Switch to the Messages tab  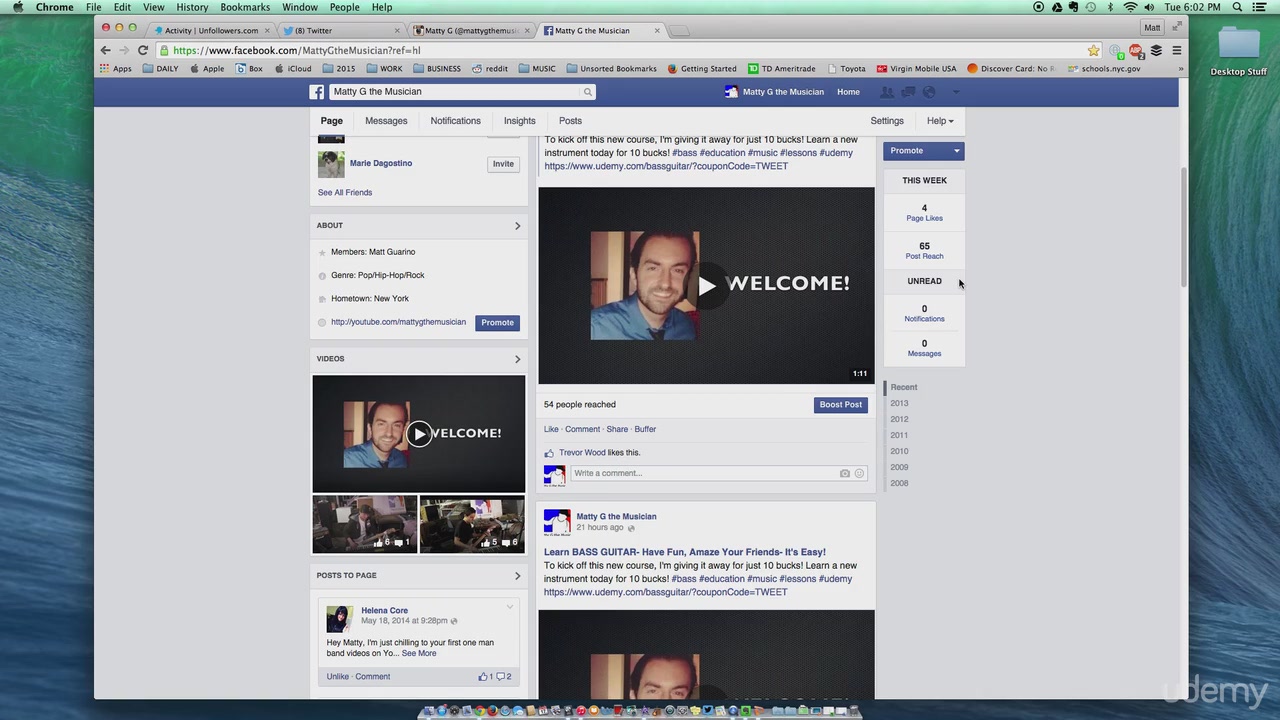pyautogui.click(x=386, y=121)
